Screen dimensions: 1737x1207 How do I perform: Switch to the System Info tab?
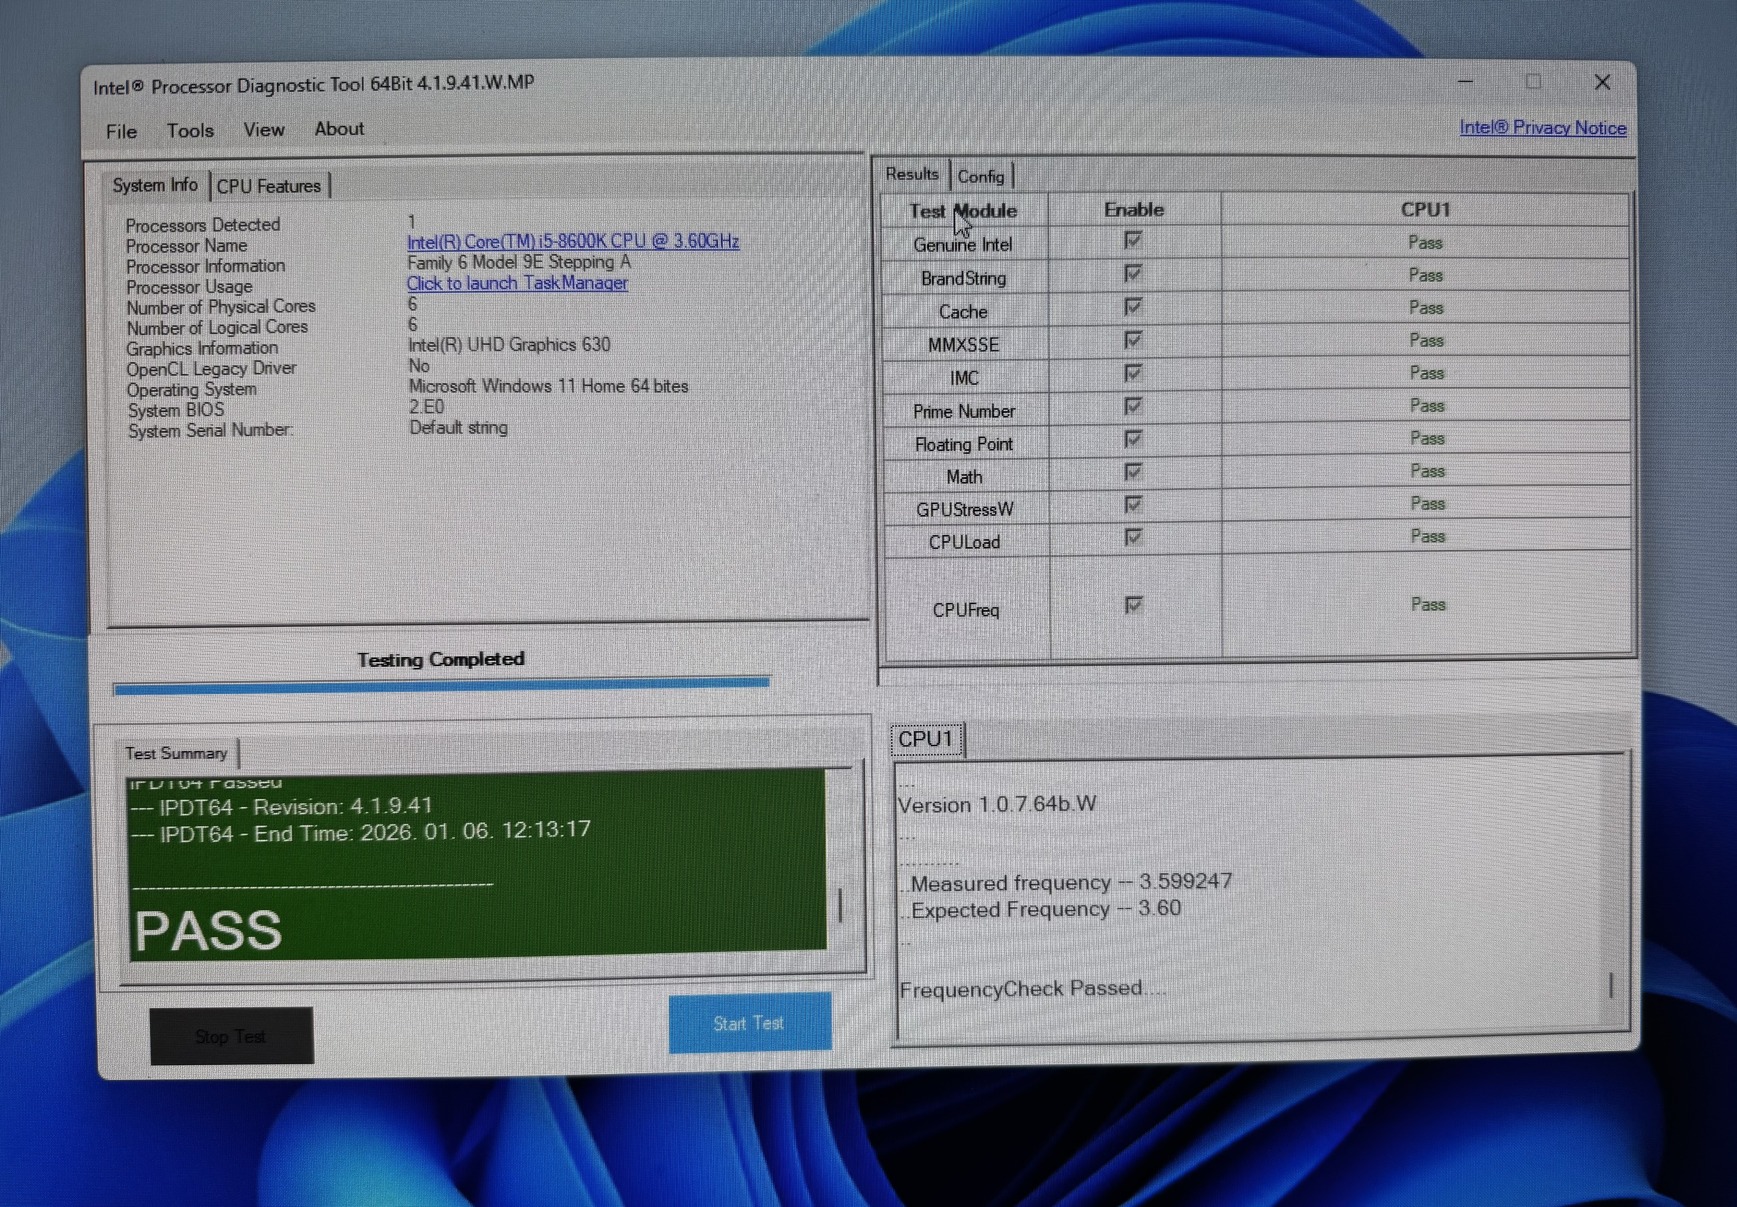click(155, 185)
